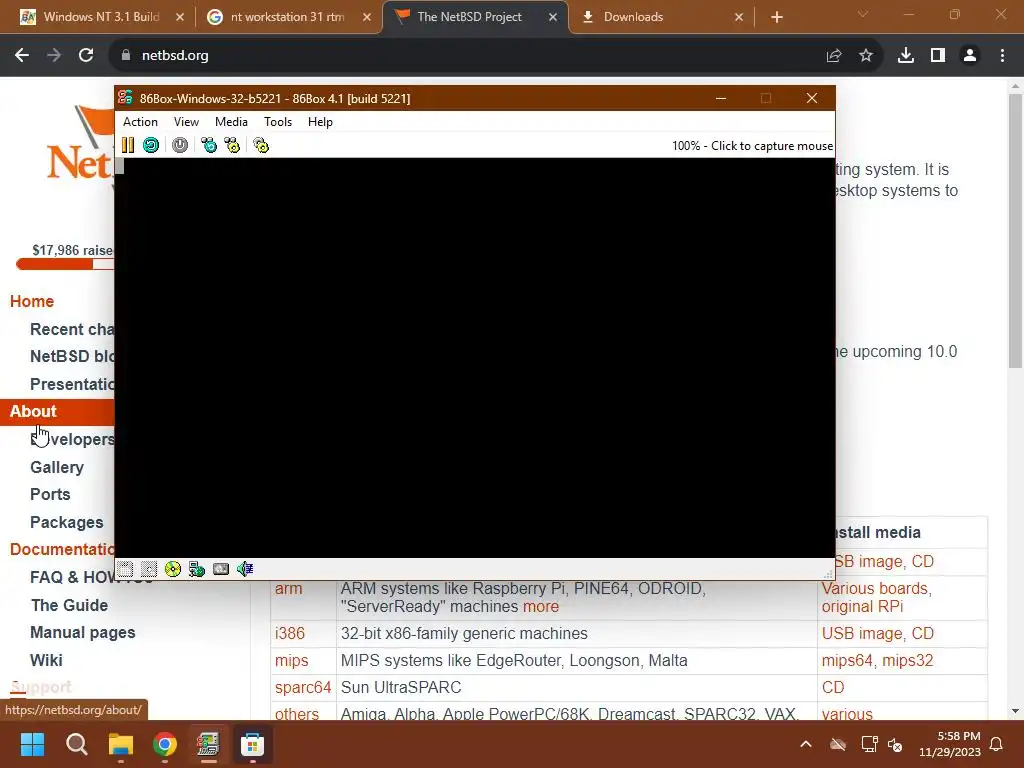
Task: Open Home link in NetBSD sidebar
Action: (31, 301)
